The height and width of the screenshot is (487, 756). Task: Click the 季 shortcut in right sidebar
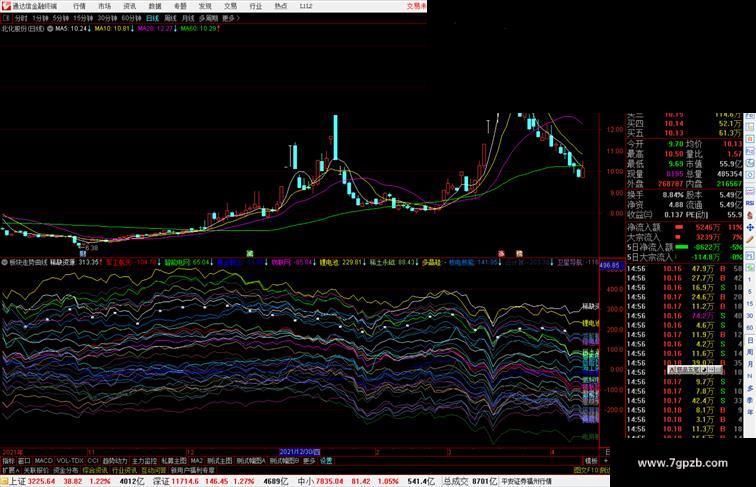pos(750,400)
